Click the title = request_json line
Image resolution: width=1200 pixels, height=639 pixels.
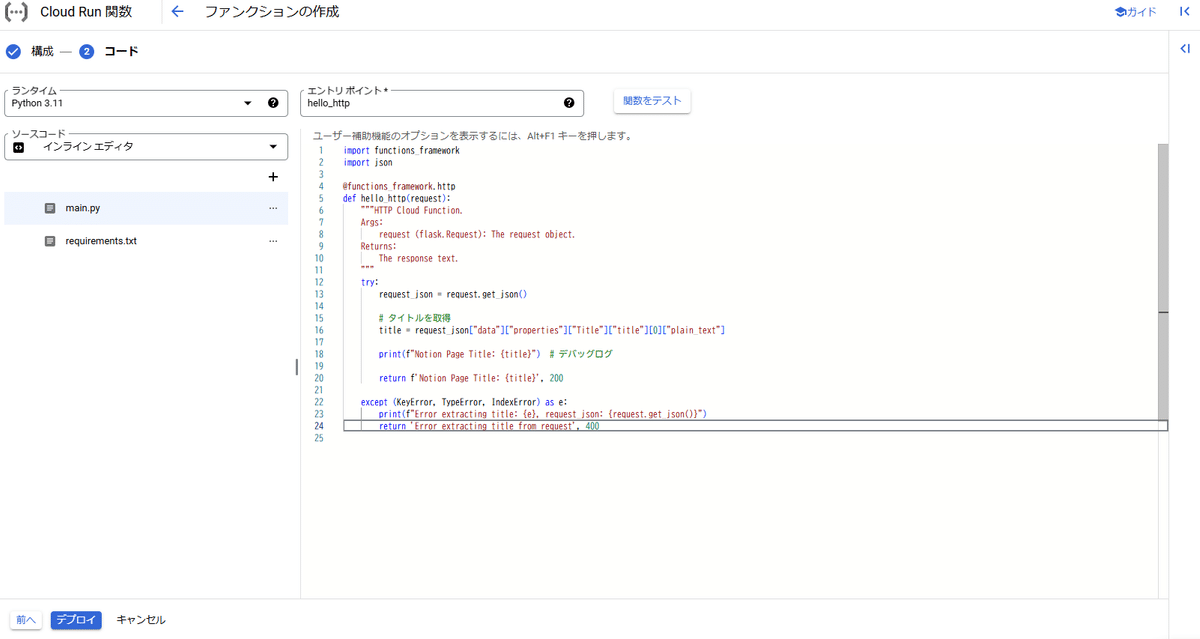(552, 330)
